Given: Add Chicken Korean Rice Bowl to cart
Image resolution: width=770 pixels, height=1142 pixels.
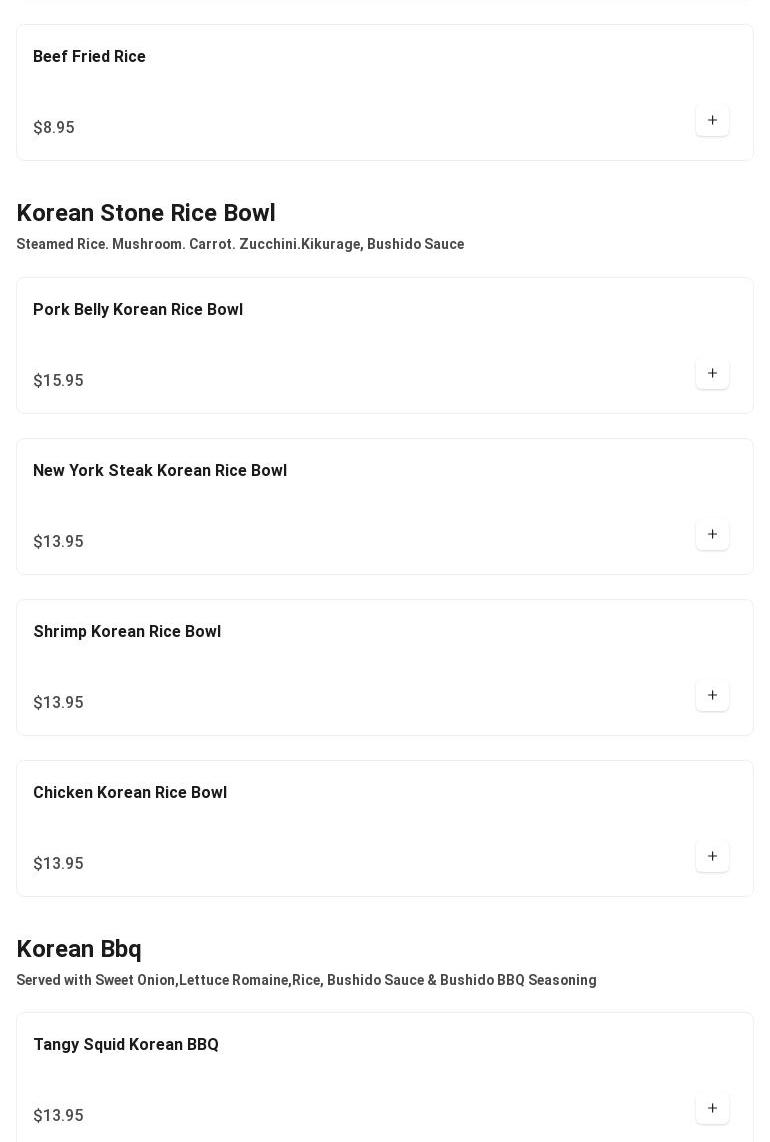Looking at the screenshot, I should [x=712, y=857].
